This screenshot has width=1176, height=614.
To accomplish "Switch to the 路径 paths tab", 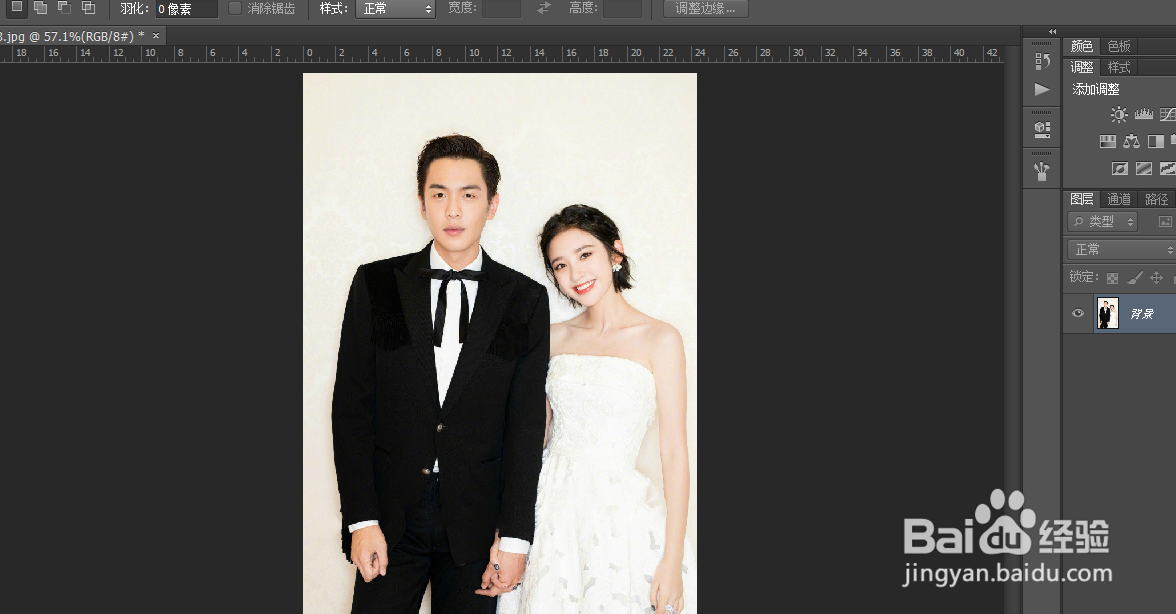I will pos(1156,199).
